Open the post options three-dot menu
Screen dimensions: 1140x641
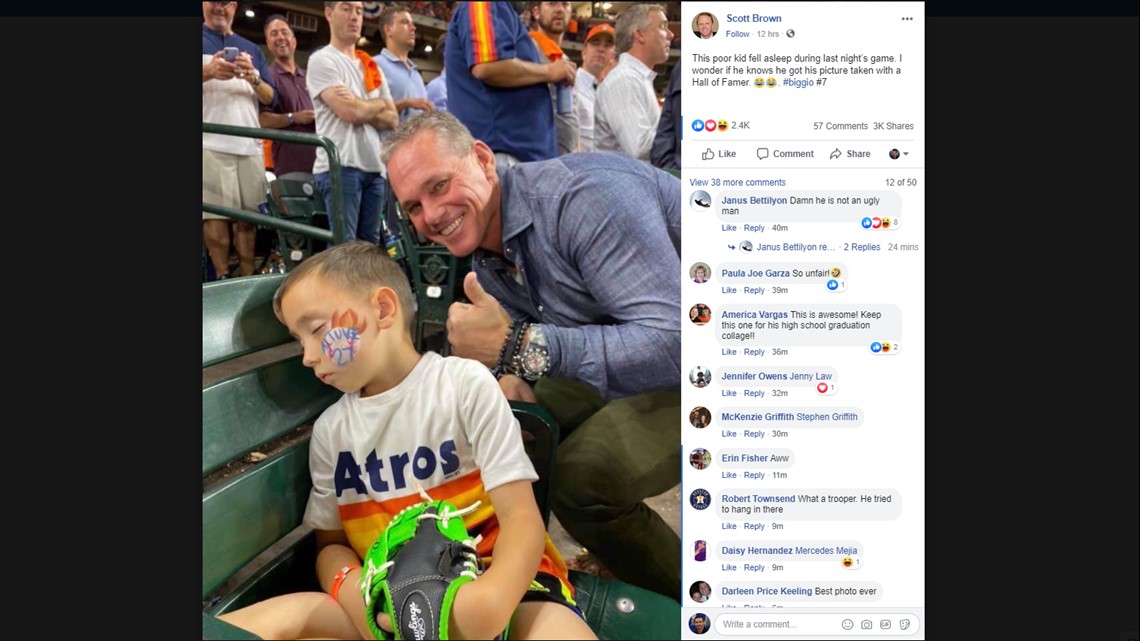coord(907,19)
